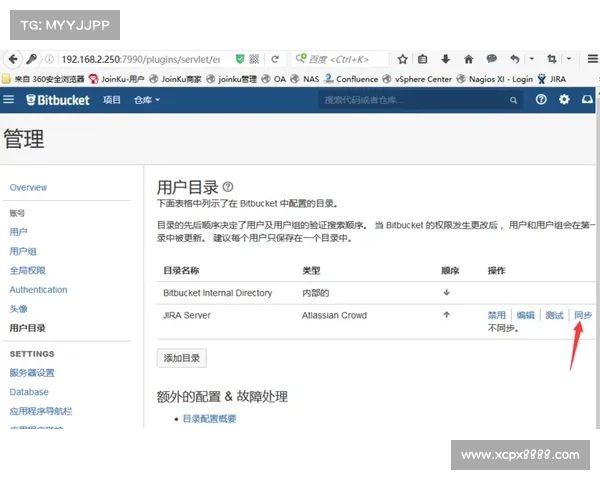Viewport: 600px width, 480px height.
Task: Open the inbox tray icon
Action: click(587, 100)
